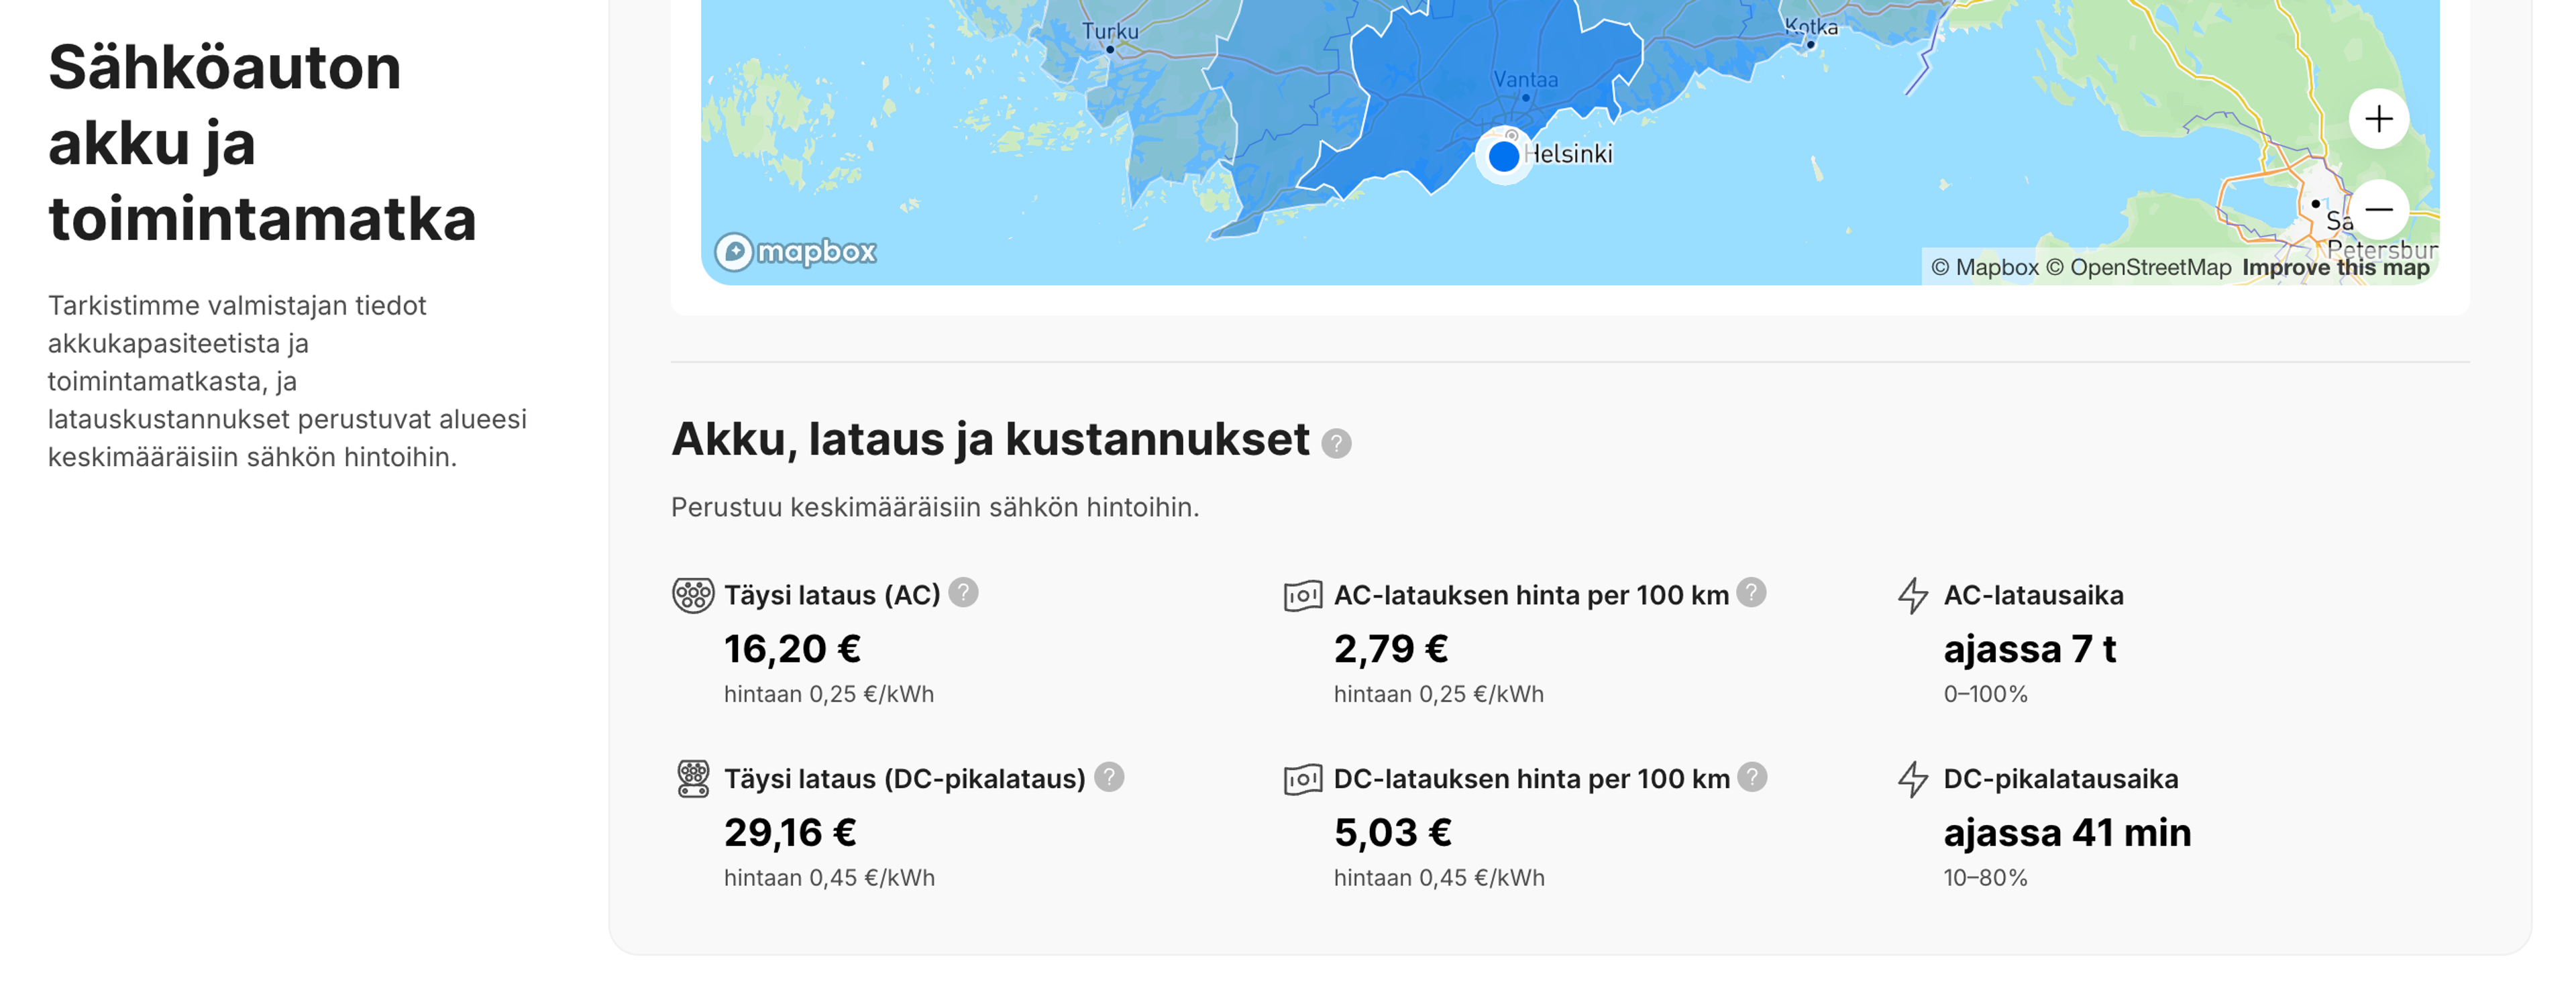Click the 0–100% range text
Screen dimensions: 2576x994
click(1985, 694)
